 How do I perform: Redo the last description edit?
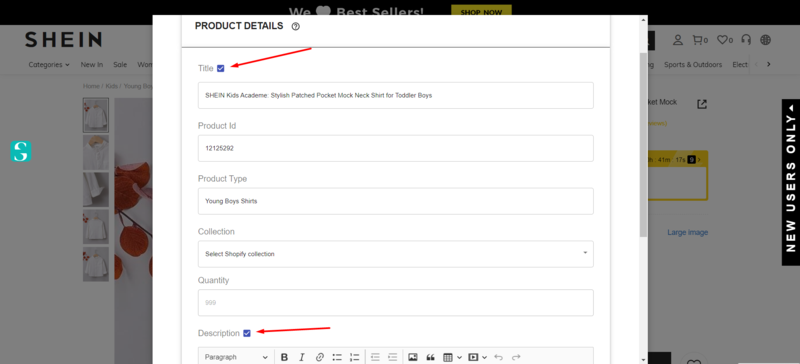516,357
